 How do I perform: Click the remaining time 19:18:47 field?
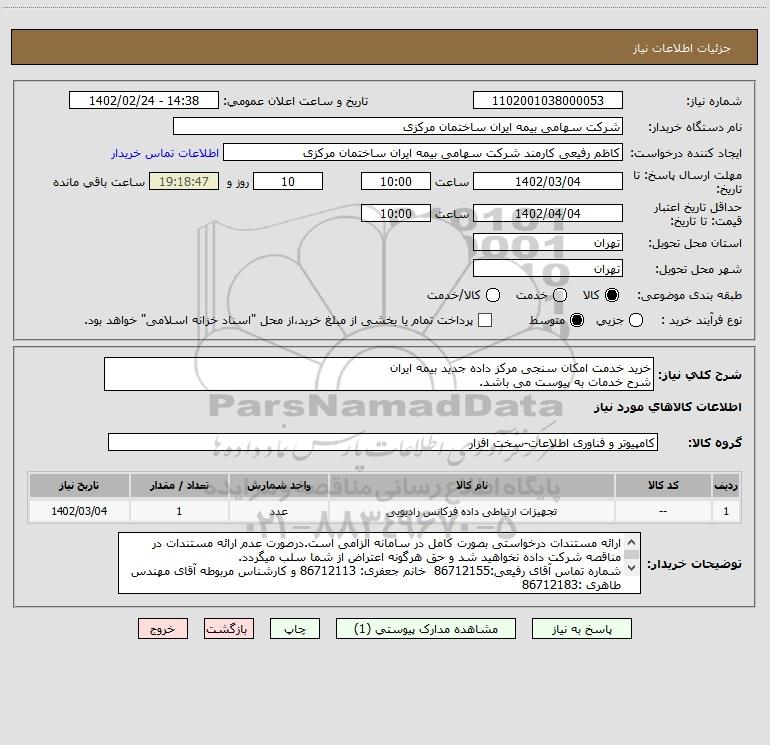coord(184,181)
